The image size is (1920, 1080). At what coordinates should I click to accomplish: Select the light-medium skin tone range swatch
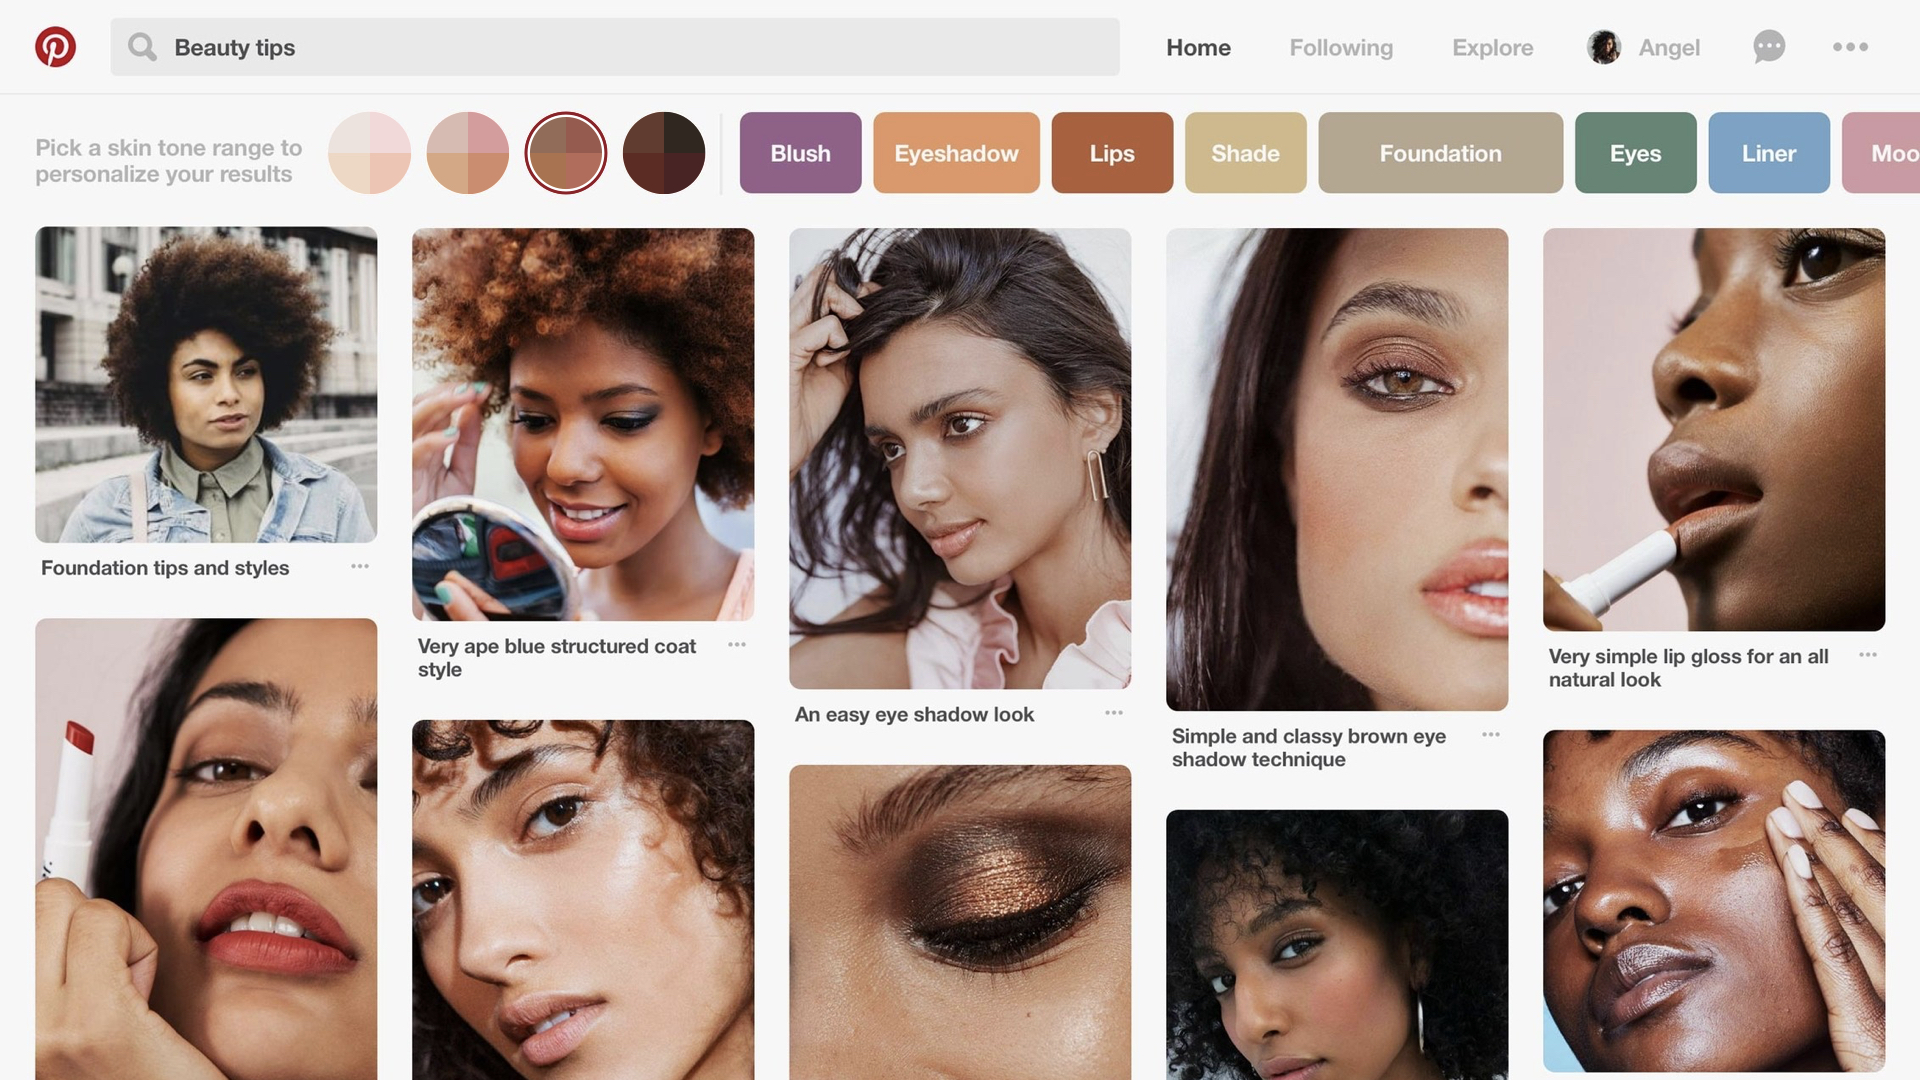(468, 153)
